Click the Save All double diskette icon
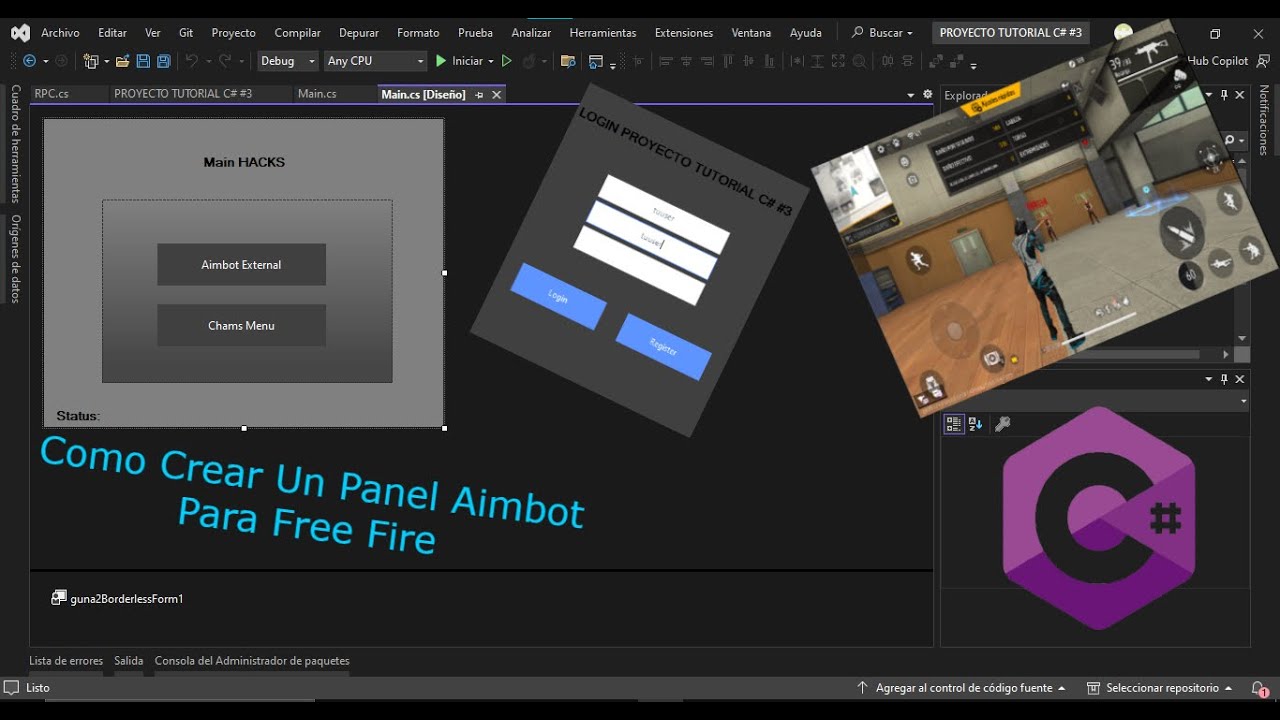1280x720 pixels. coord(163,61)
